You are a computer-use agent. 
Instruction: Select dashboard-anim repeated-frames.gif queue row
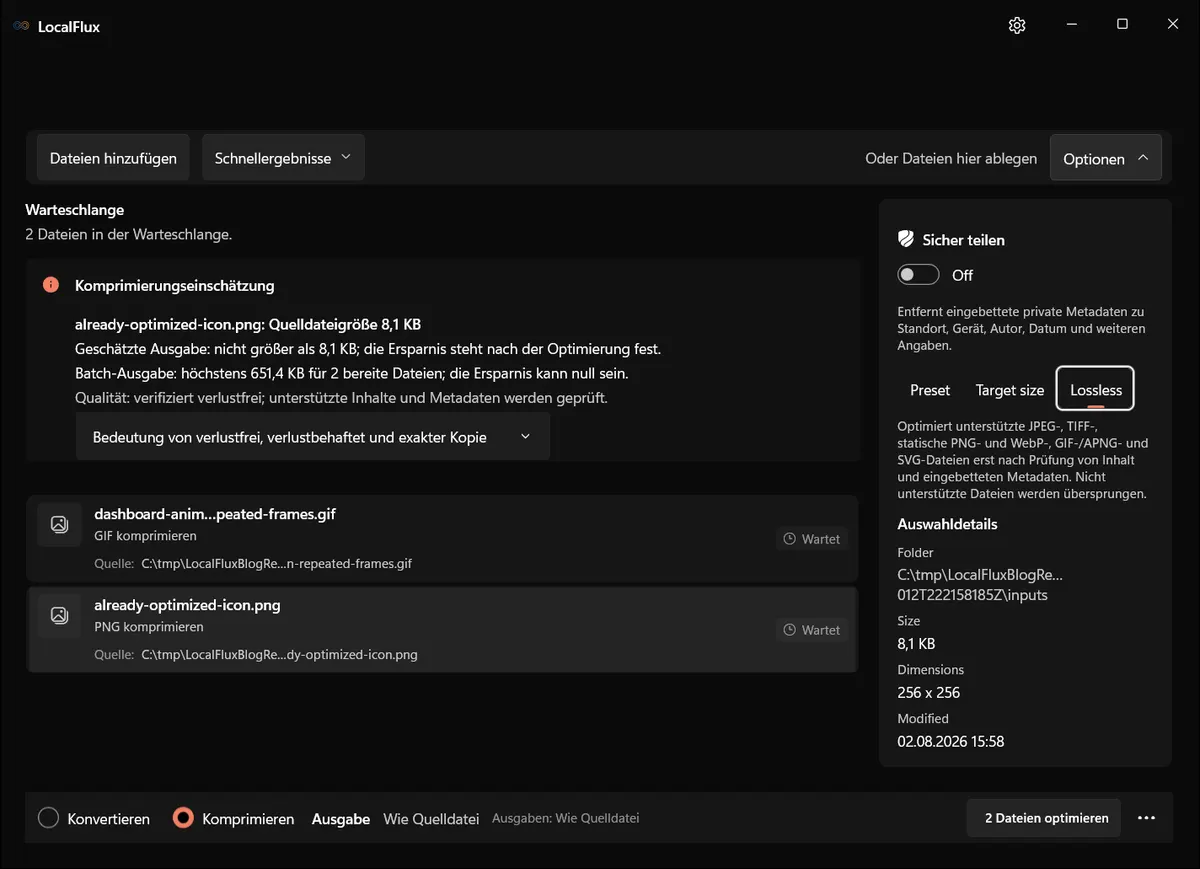coord(442,538)
